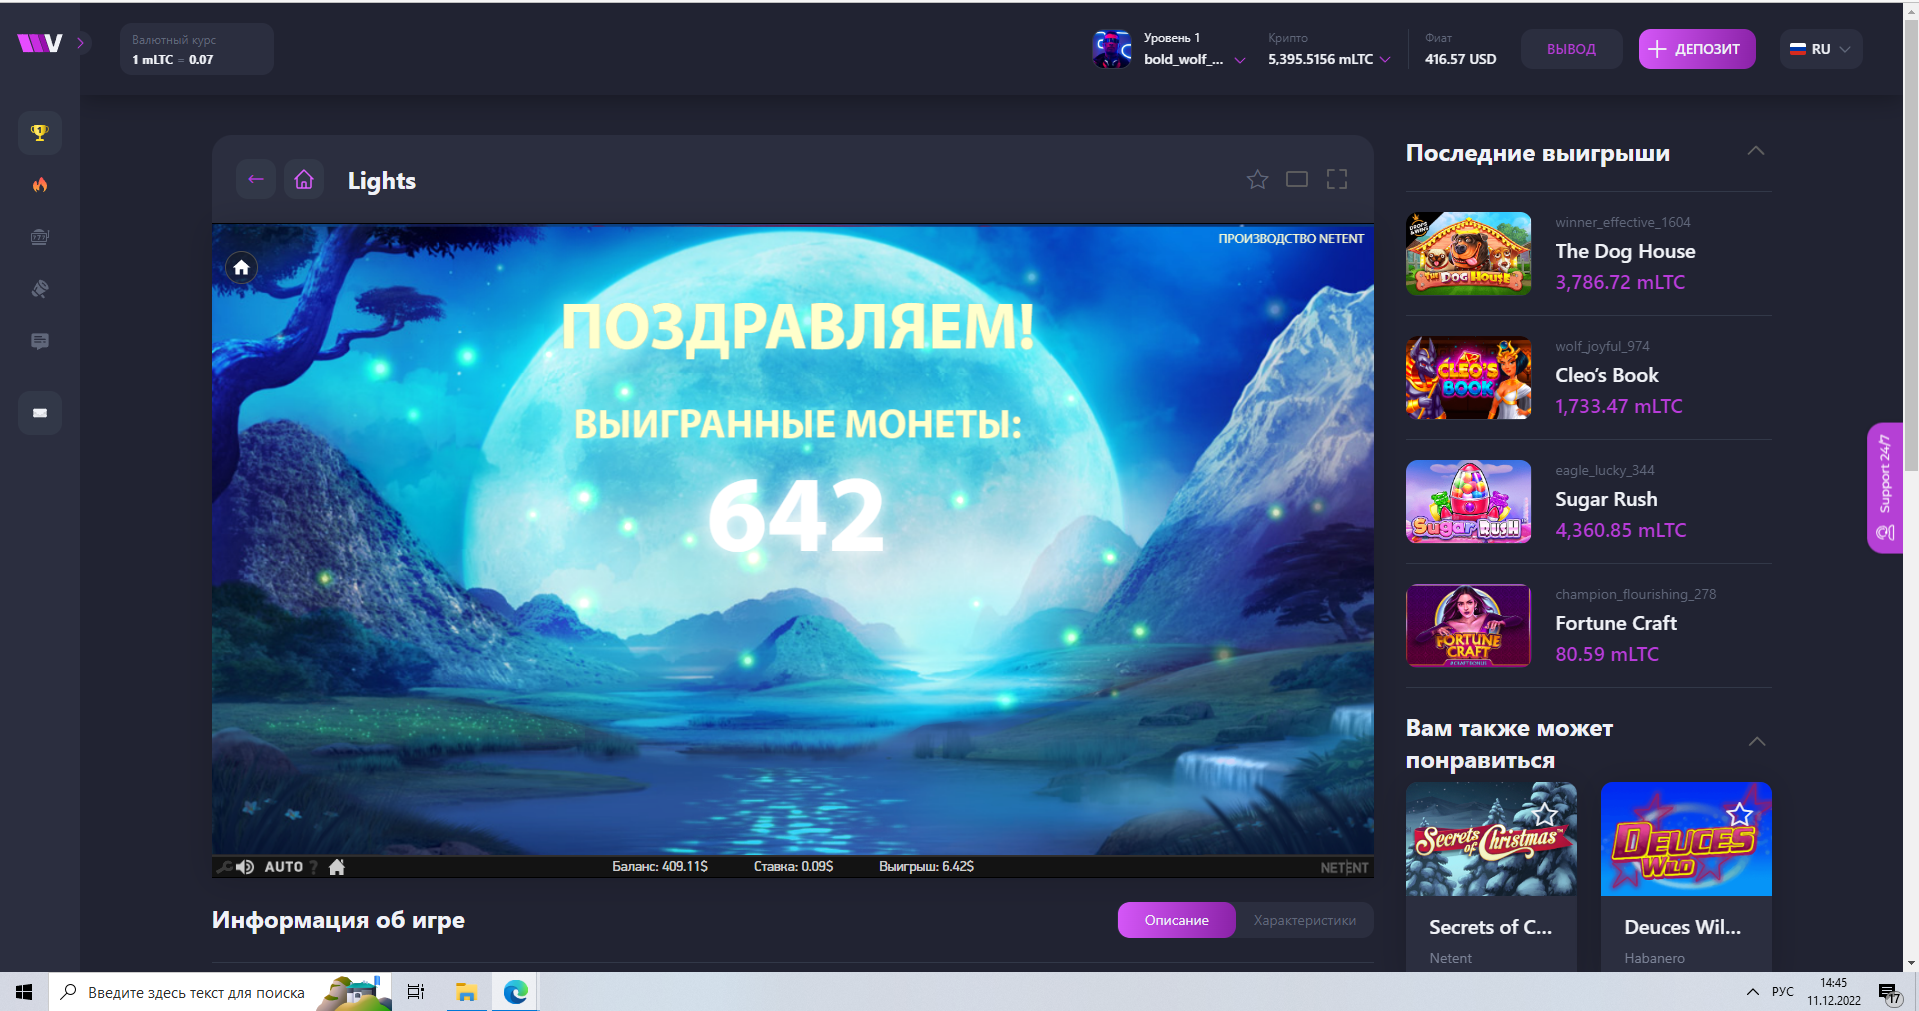Open the Support 24/7 side tab
Viewport: 1919px width, 1011px height.
1885,488
